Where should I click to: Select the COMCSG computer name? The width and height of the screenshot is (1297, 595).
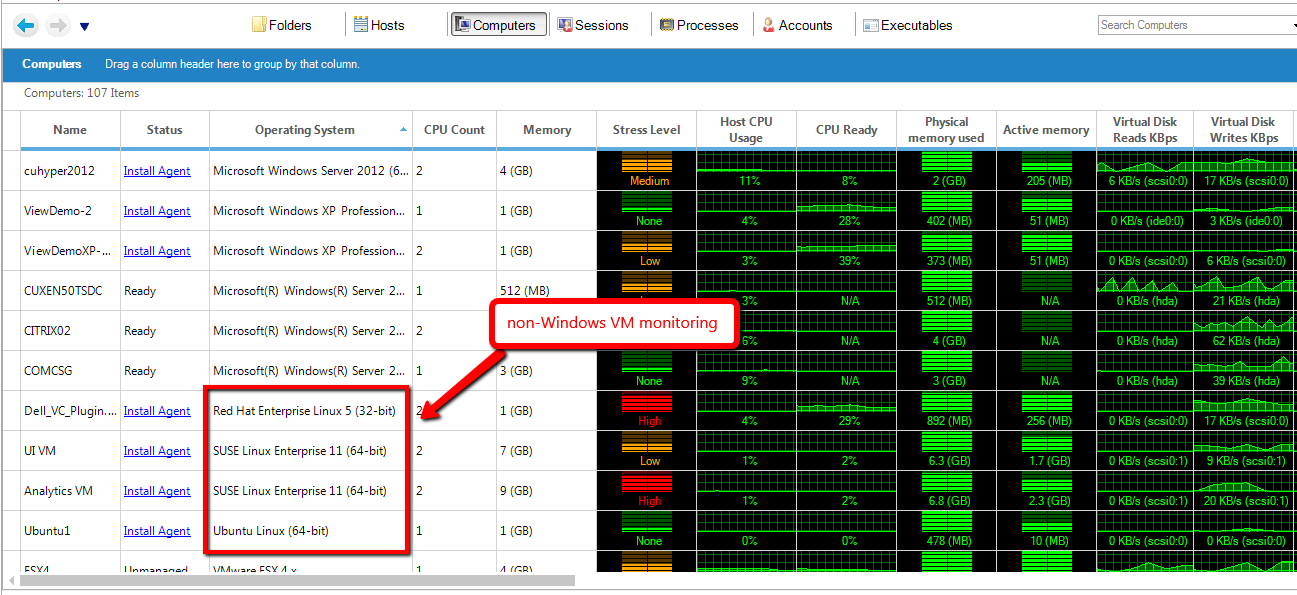pyautogui.click(x=46, y=371)
